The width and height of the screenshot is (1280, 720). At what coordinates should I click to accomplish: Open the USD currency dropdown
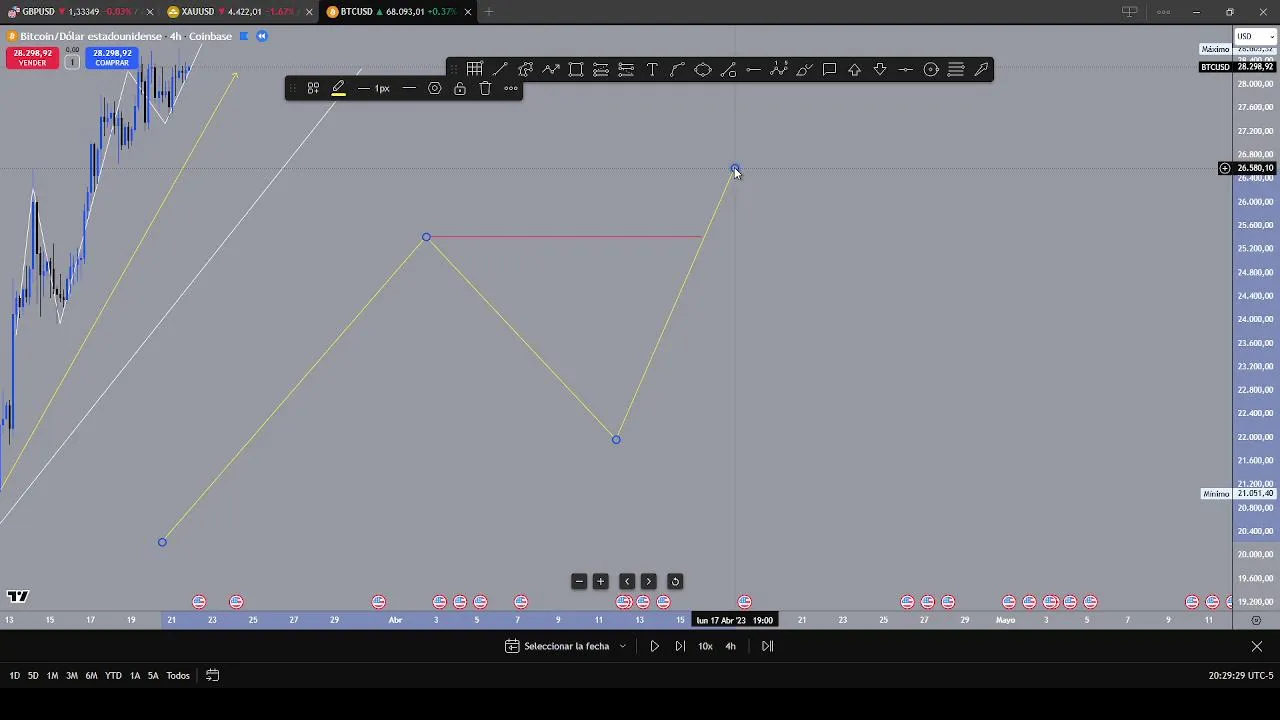coord(1255,36)
